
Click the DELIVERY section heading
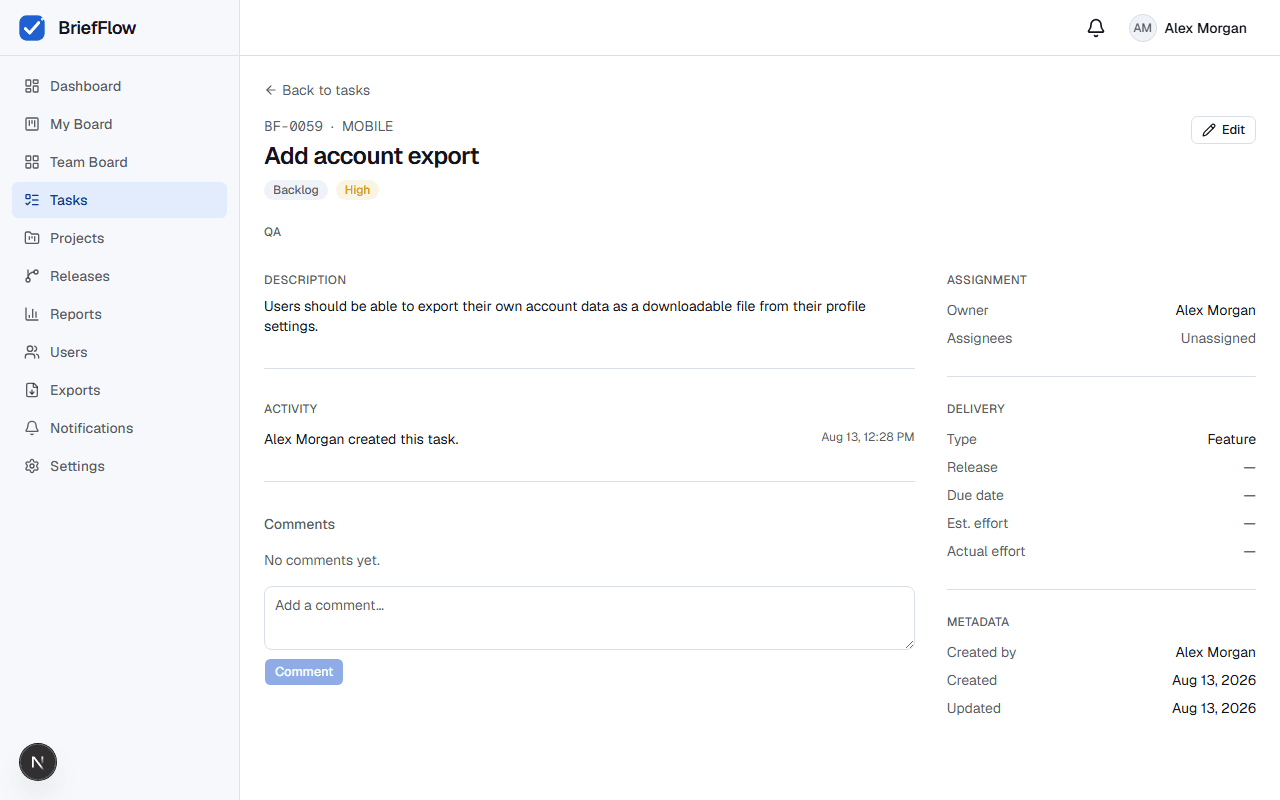click(976, 409)
